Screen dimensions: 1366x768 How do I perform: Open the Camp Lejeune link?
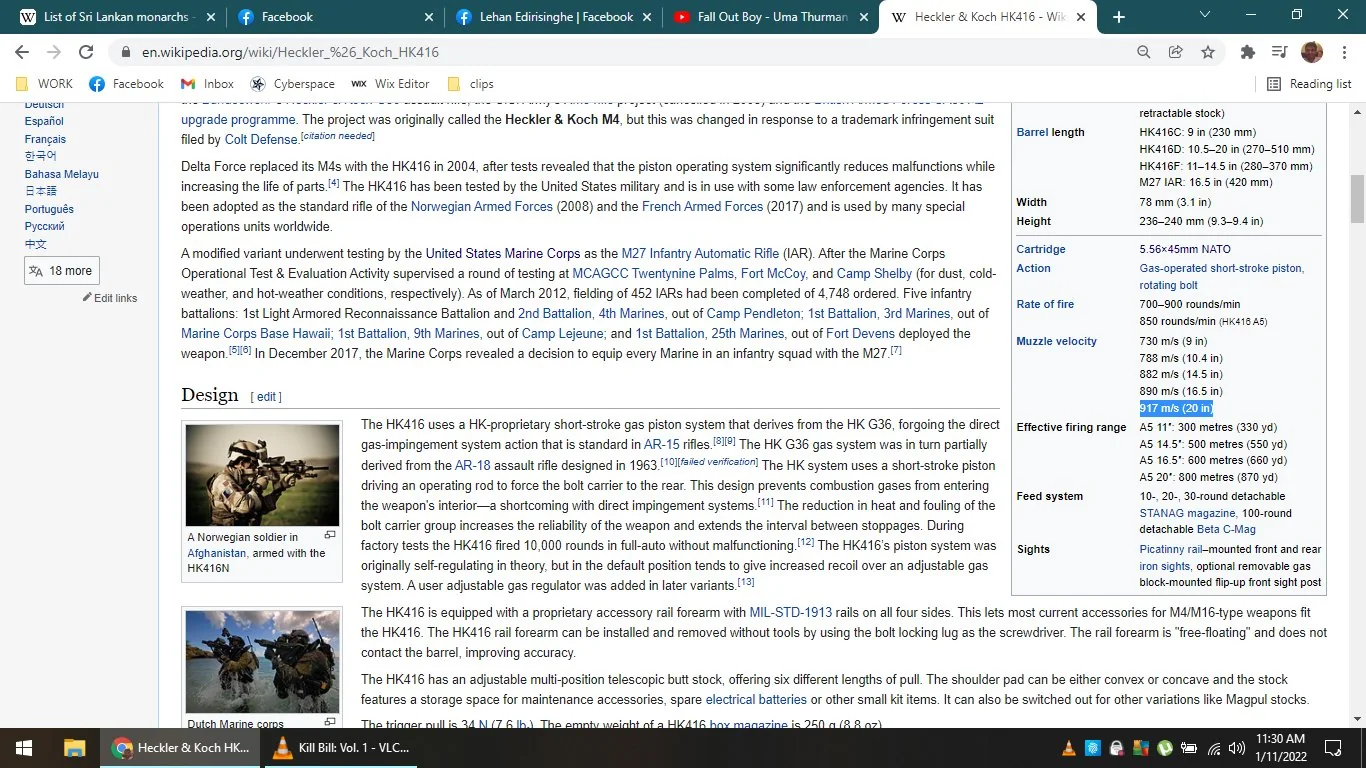(563, 334)
